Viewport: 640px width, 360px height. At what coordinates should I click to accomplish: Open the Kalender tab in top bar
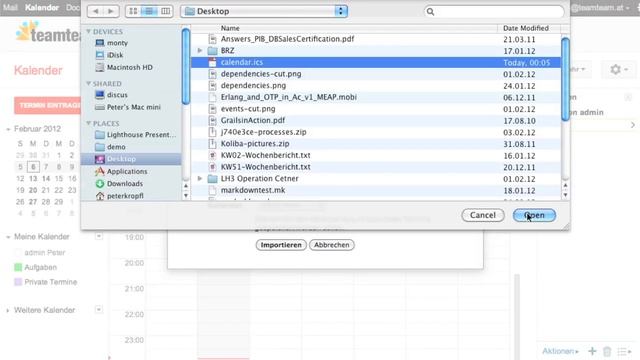pos(42,7)
